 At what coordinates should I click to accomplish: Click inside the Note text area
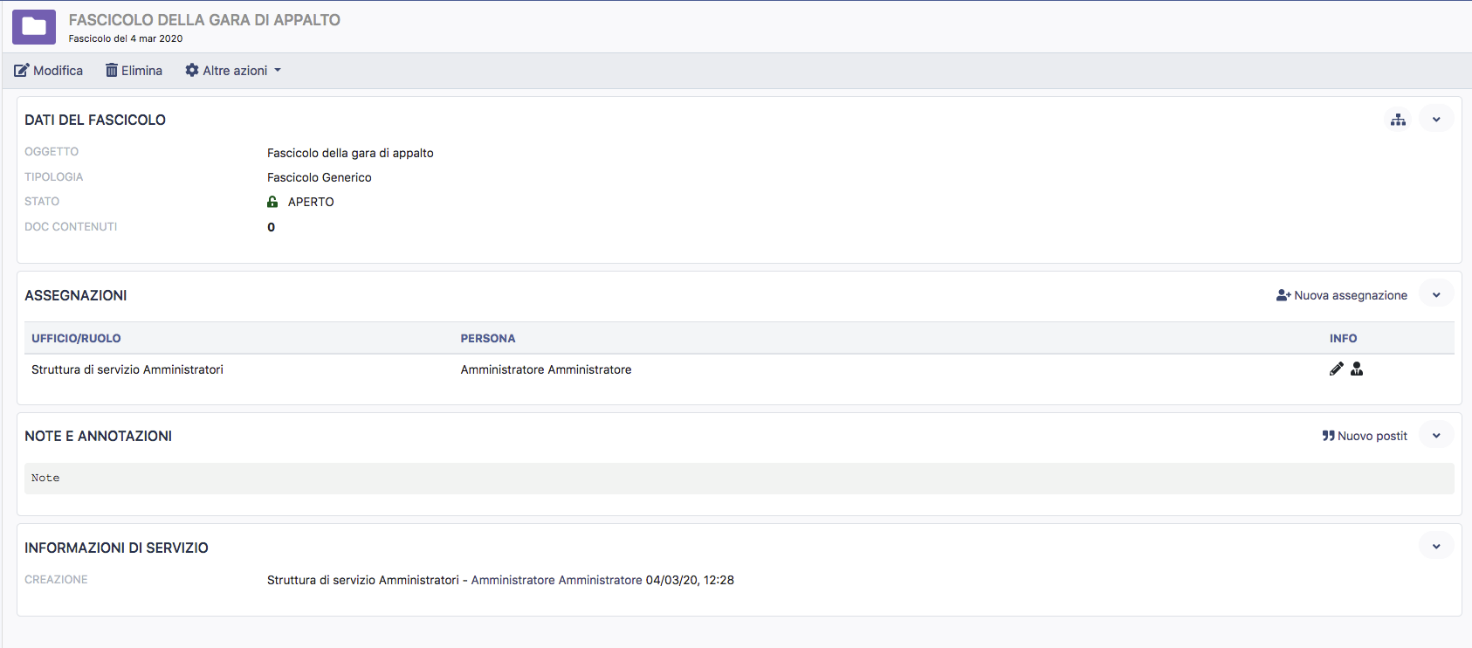738,478
